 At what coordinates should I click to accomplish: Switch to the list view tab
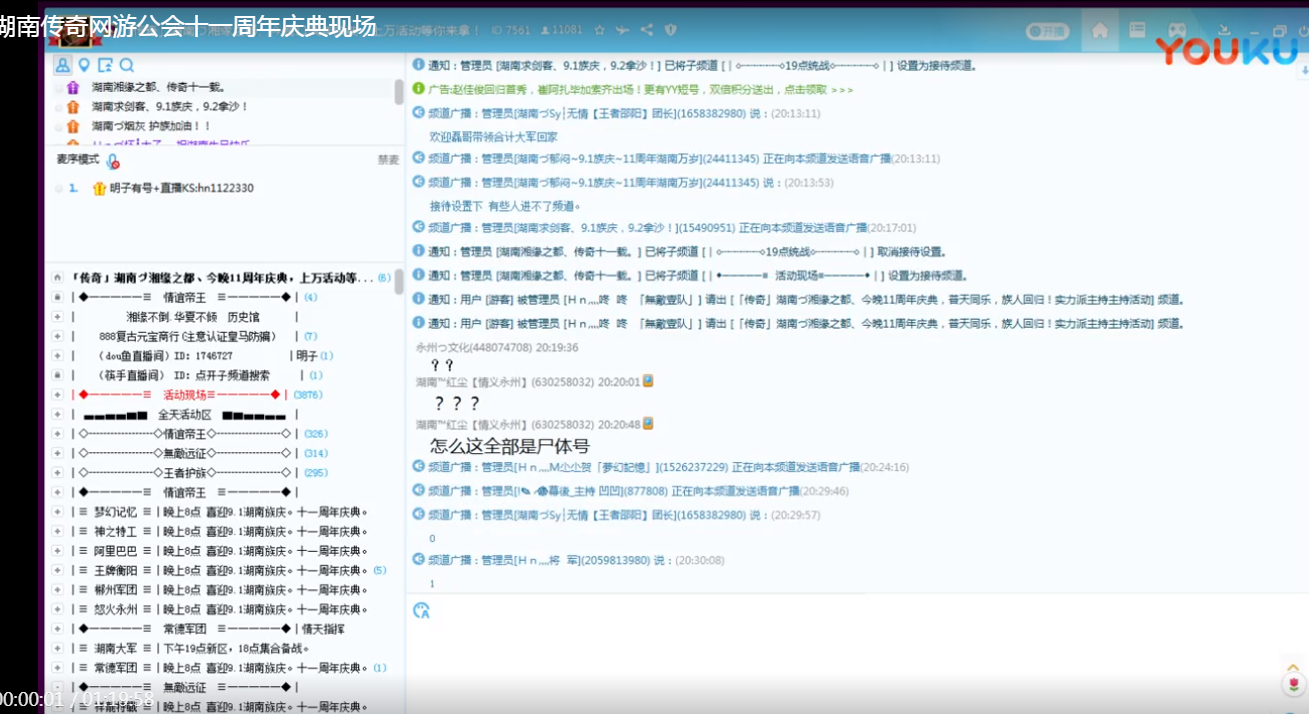pos(1137,30)
